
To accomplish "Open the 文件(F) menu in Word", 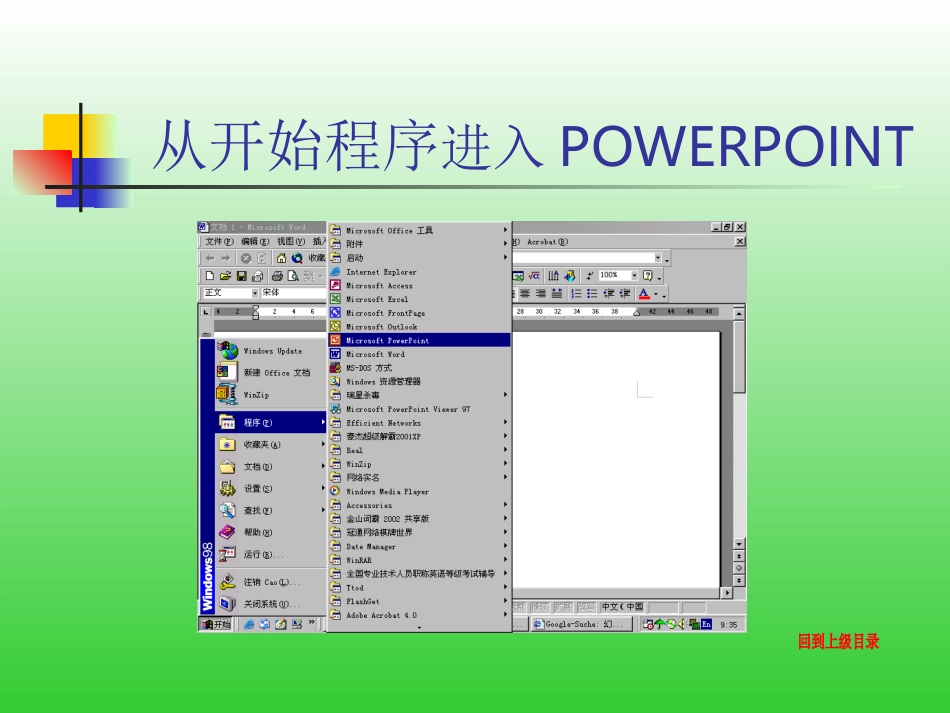I will pyautogui.click(x=219, y=242).
